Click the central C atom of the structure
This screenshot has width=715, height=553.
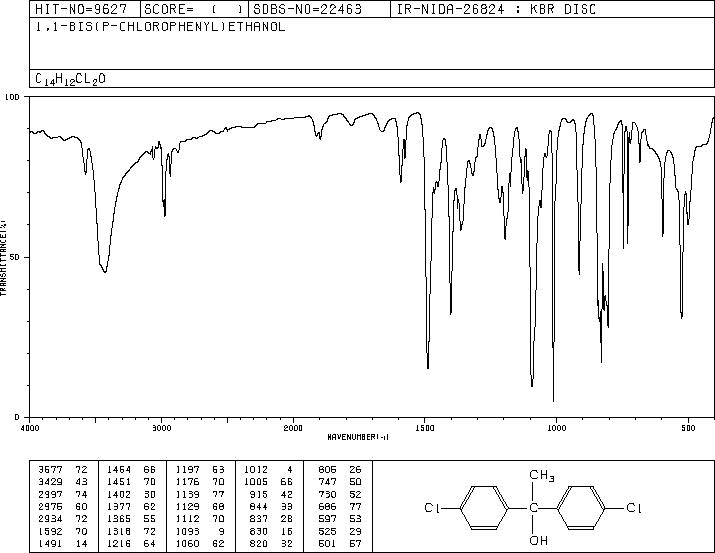point(533,508)
